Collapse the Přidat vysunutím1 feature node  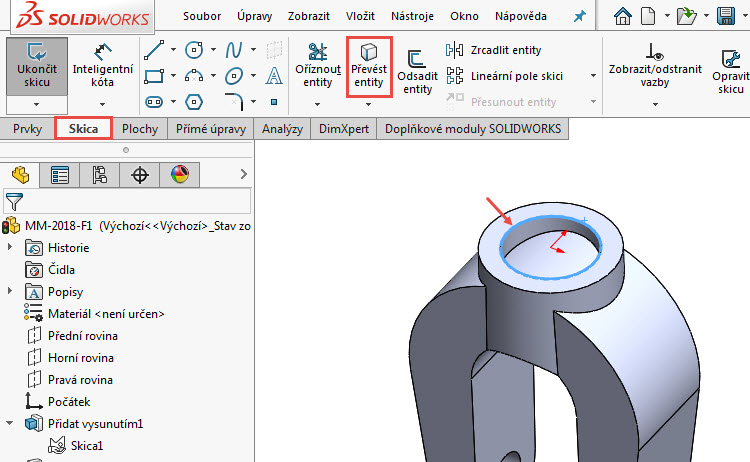pyautogui.click(x=10, y=423)
